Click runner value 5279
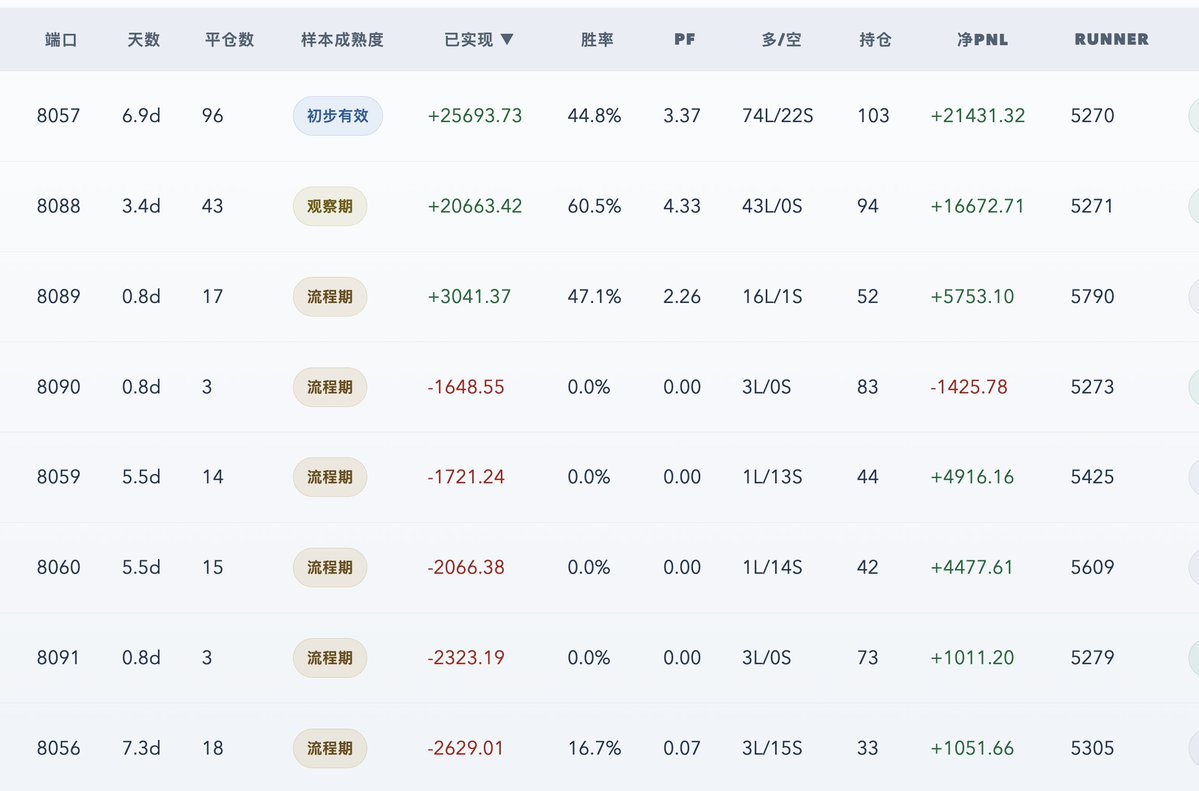Image resolution: width=1199 pixels, height=791 pixels. 1092,657
